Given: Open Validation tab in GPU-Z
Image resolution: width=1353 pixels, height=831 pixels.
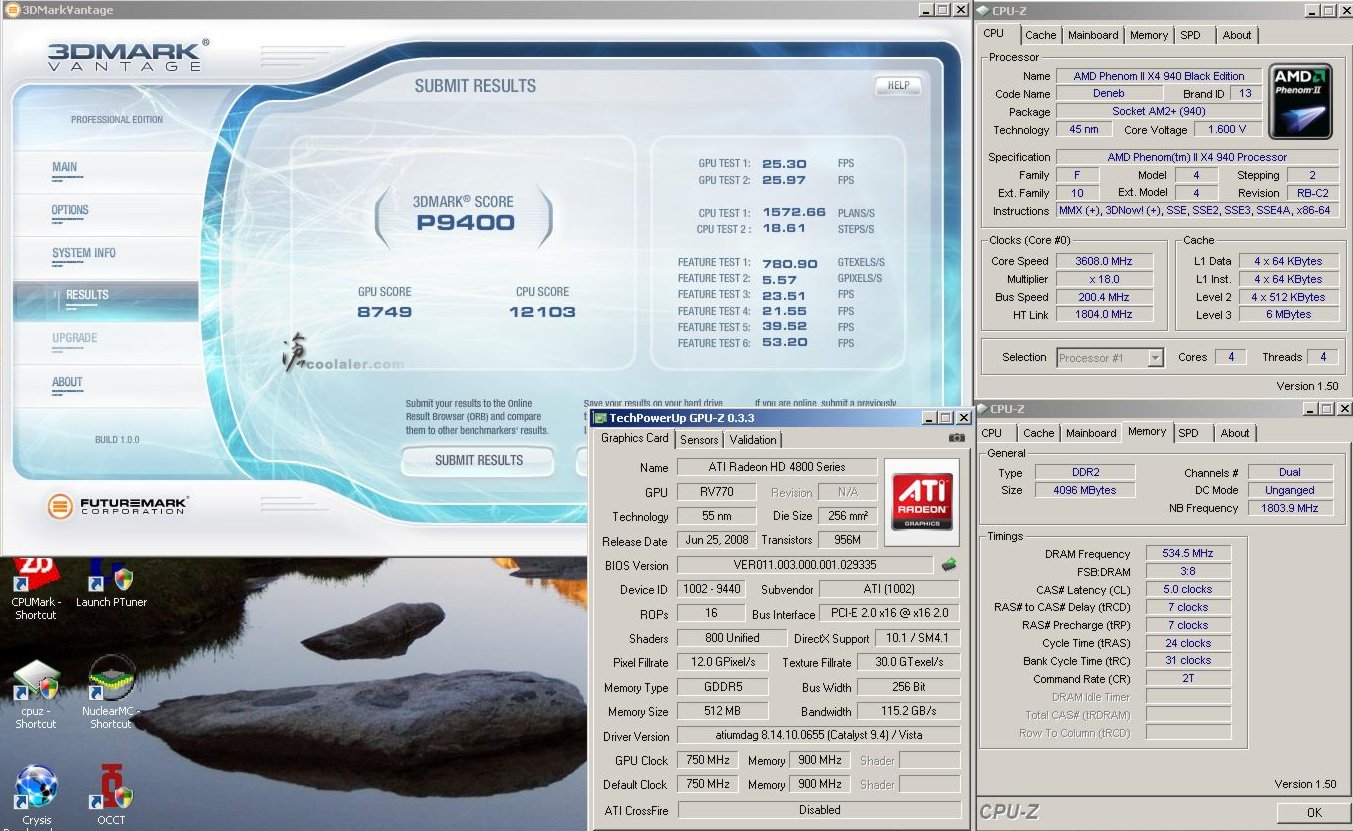Looking at the screenshot, I should click(753, 440).
